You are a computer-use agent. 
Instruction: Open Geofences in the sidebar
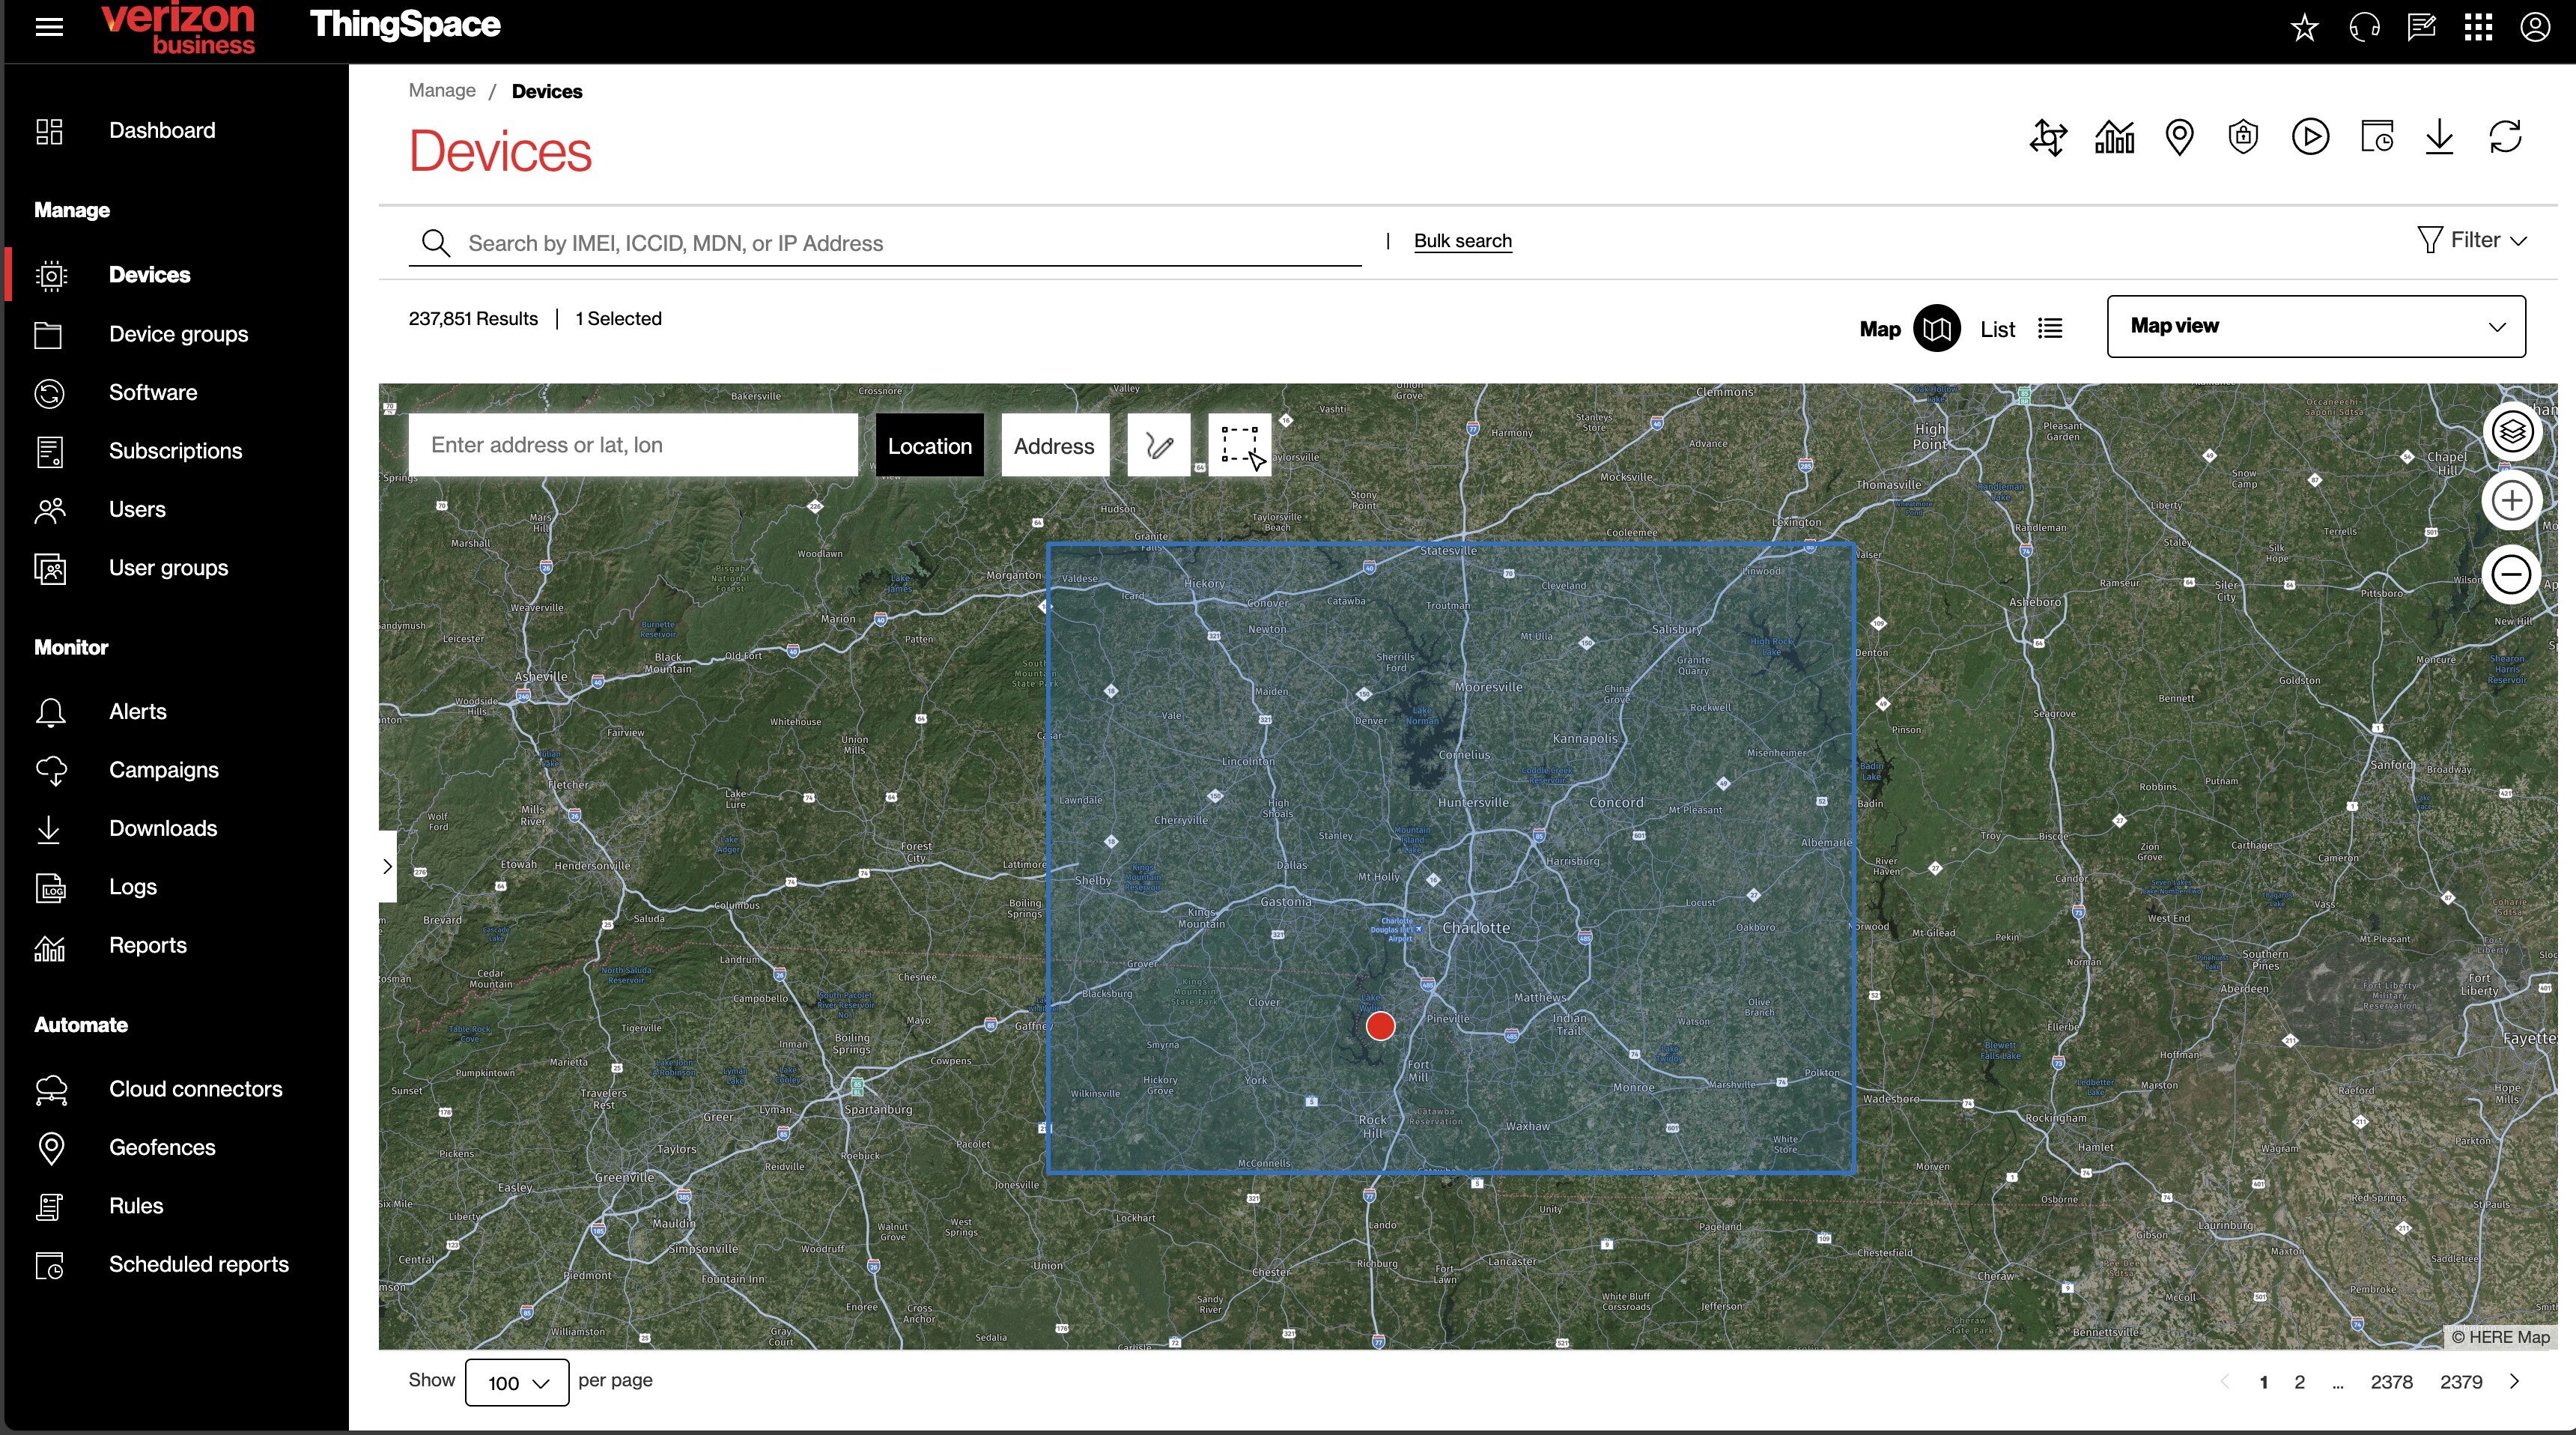pyautogui.click(x=162, y=1147)
